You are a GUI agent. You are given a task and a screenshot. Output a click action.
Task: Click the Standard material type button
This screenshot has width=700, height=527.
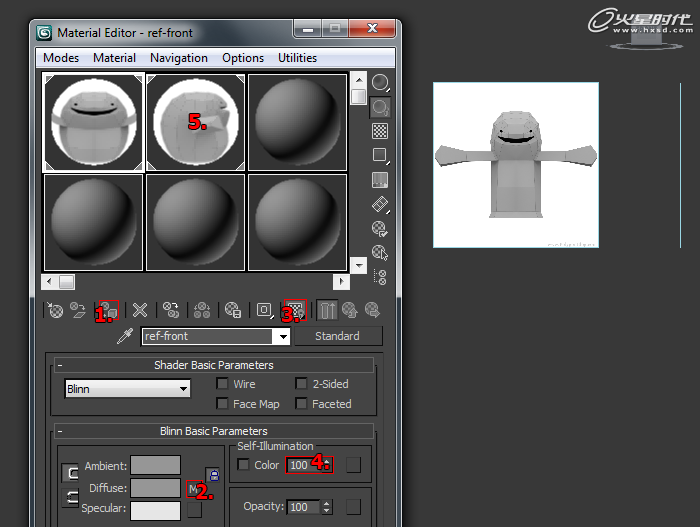pos(337,336)
